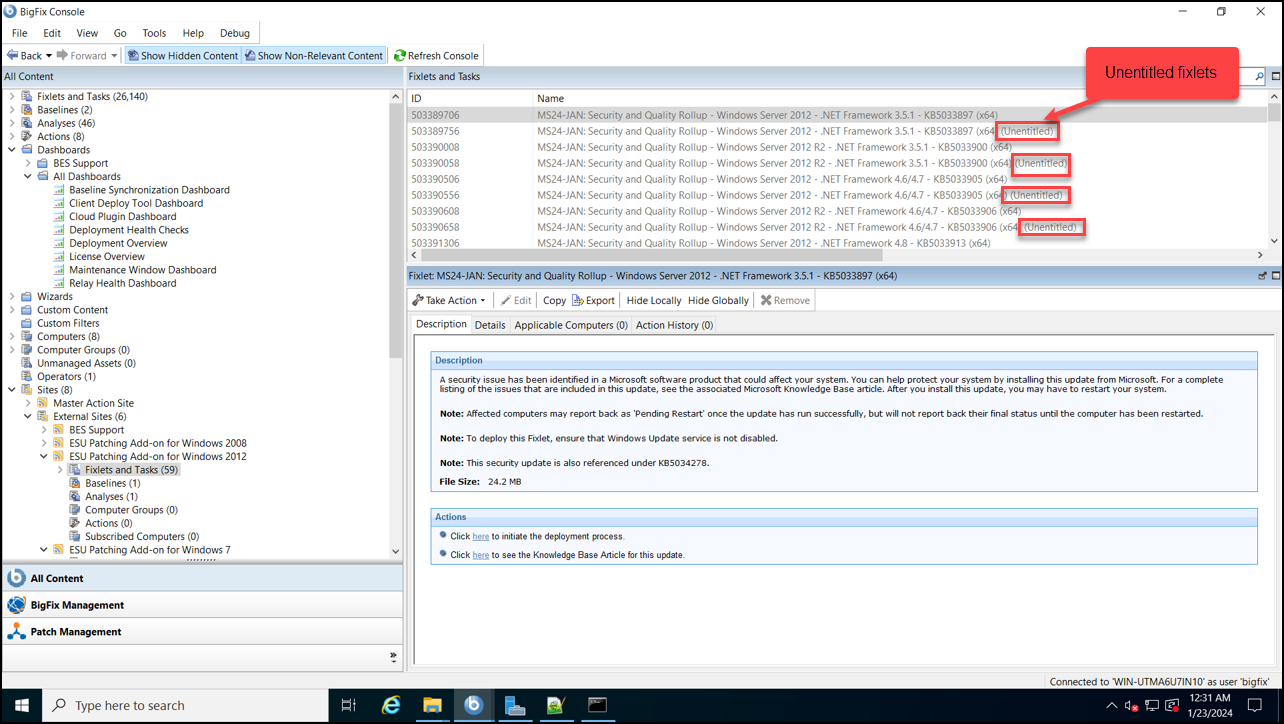Viewport: 1284px width, 724px height.
Task: Open the All Content domain icon
Action: pyautogui.click(x=16, y=578)
